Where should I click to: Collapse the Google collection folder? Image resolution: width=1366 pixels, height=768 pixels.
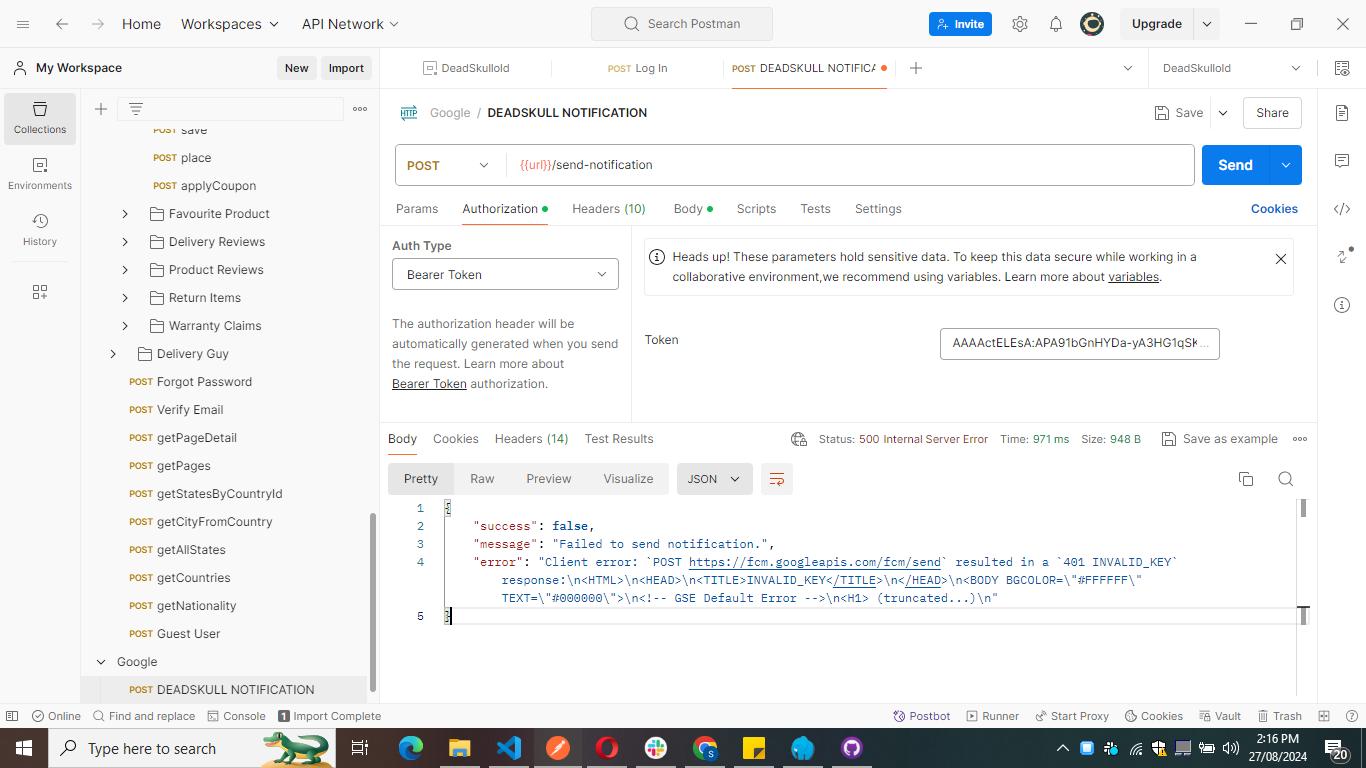click(101, 662)
